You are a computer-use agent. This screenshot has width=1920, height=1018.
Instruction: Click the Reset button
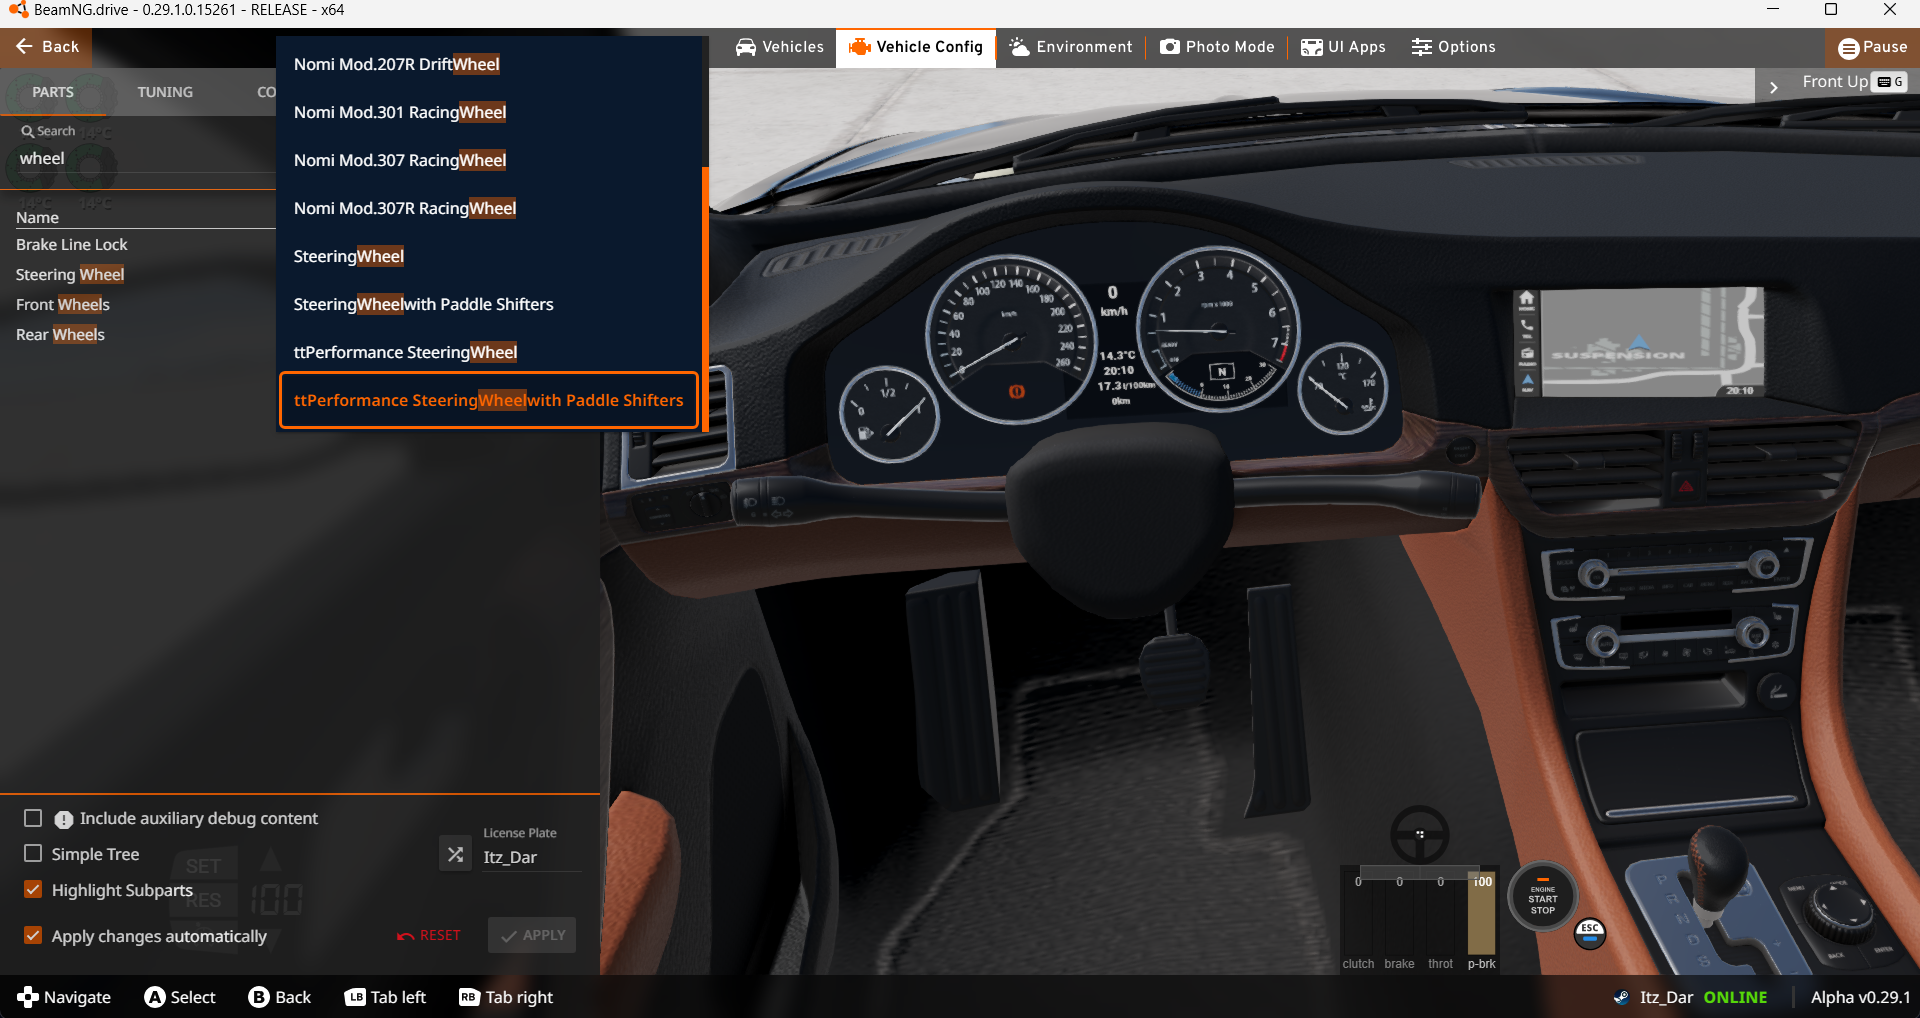click(429, 936)
